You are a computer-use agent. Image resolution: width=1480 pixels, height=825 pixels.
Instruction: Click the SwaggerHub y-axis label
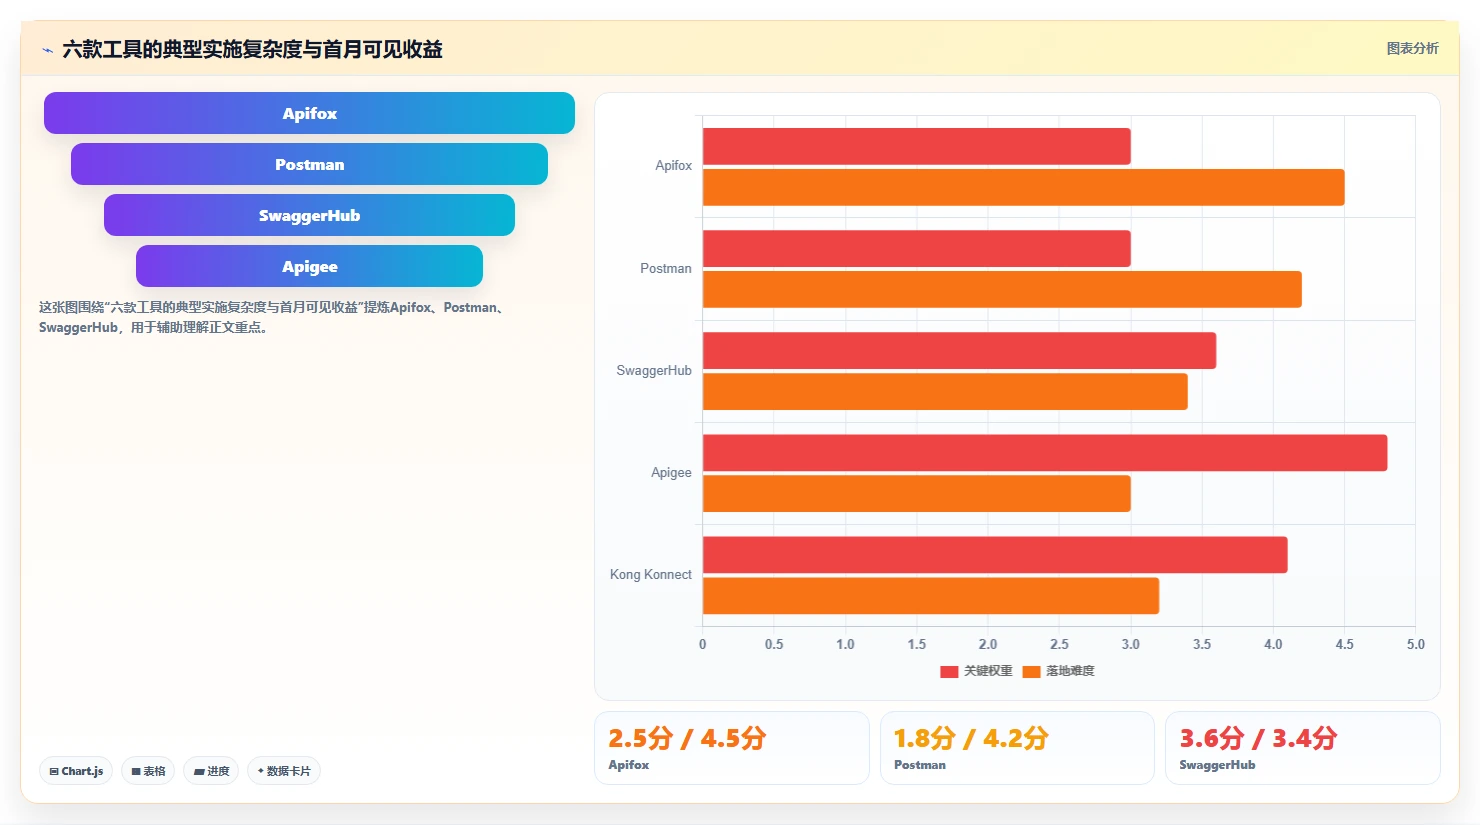click(654, 370)
